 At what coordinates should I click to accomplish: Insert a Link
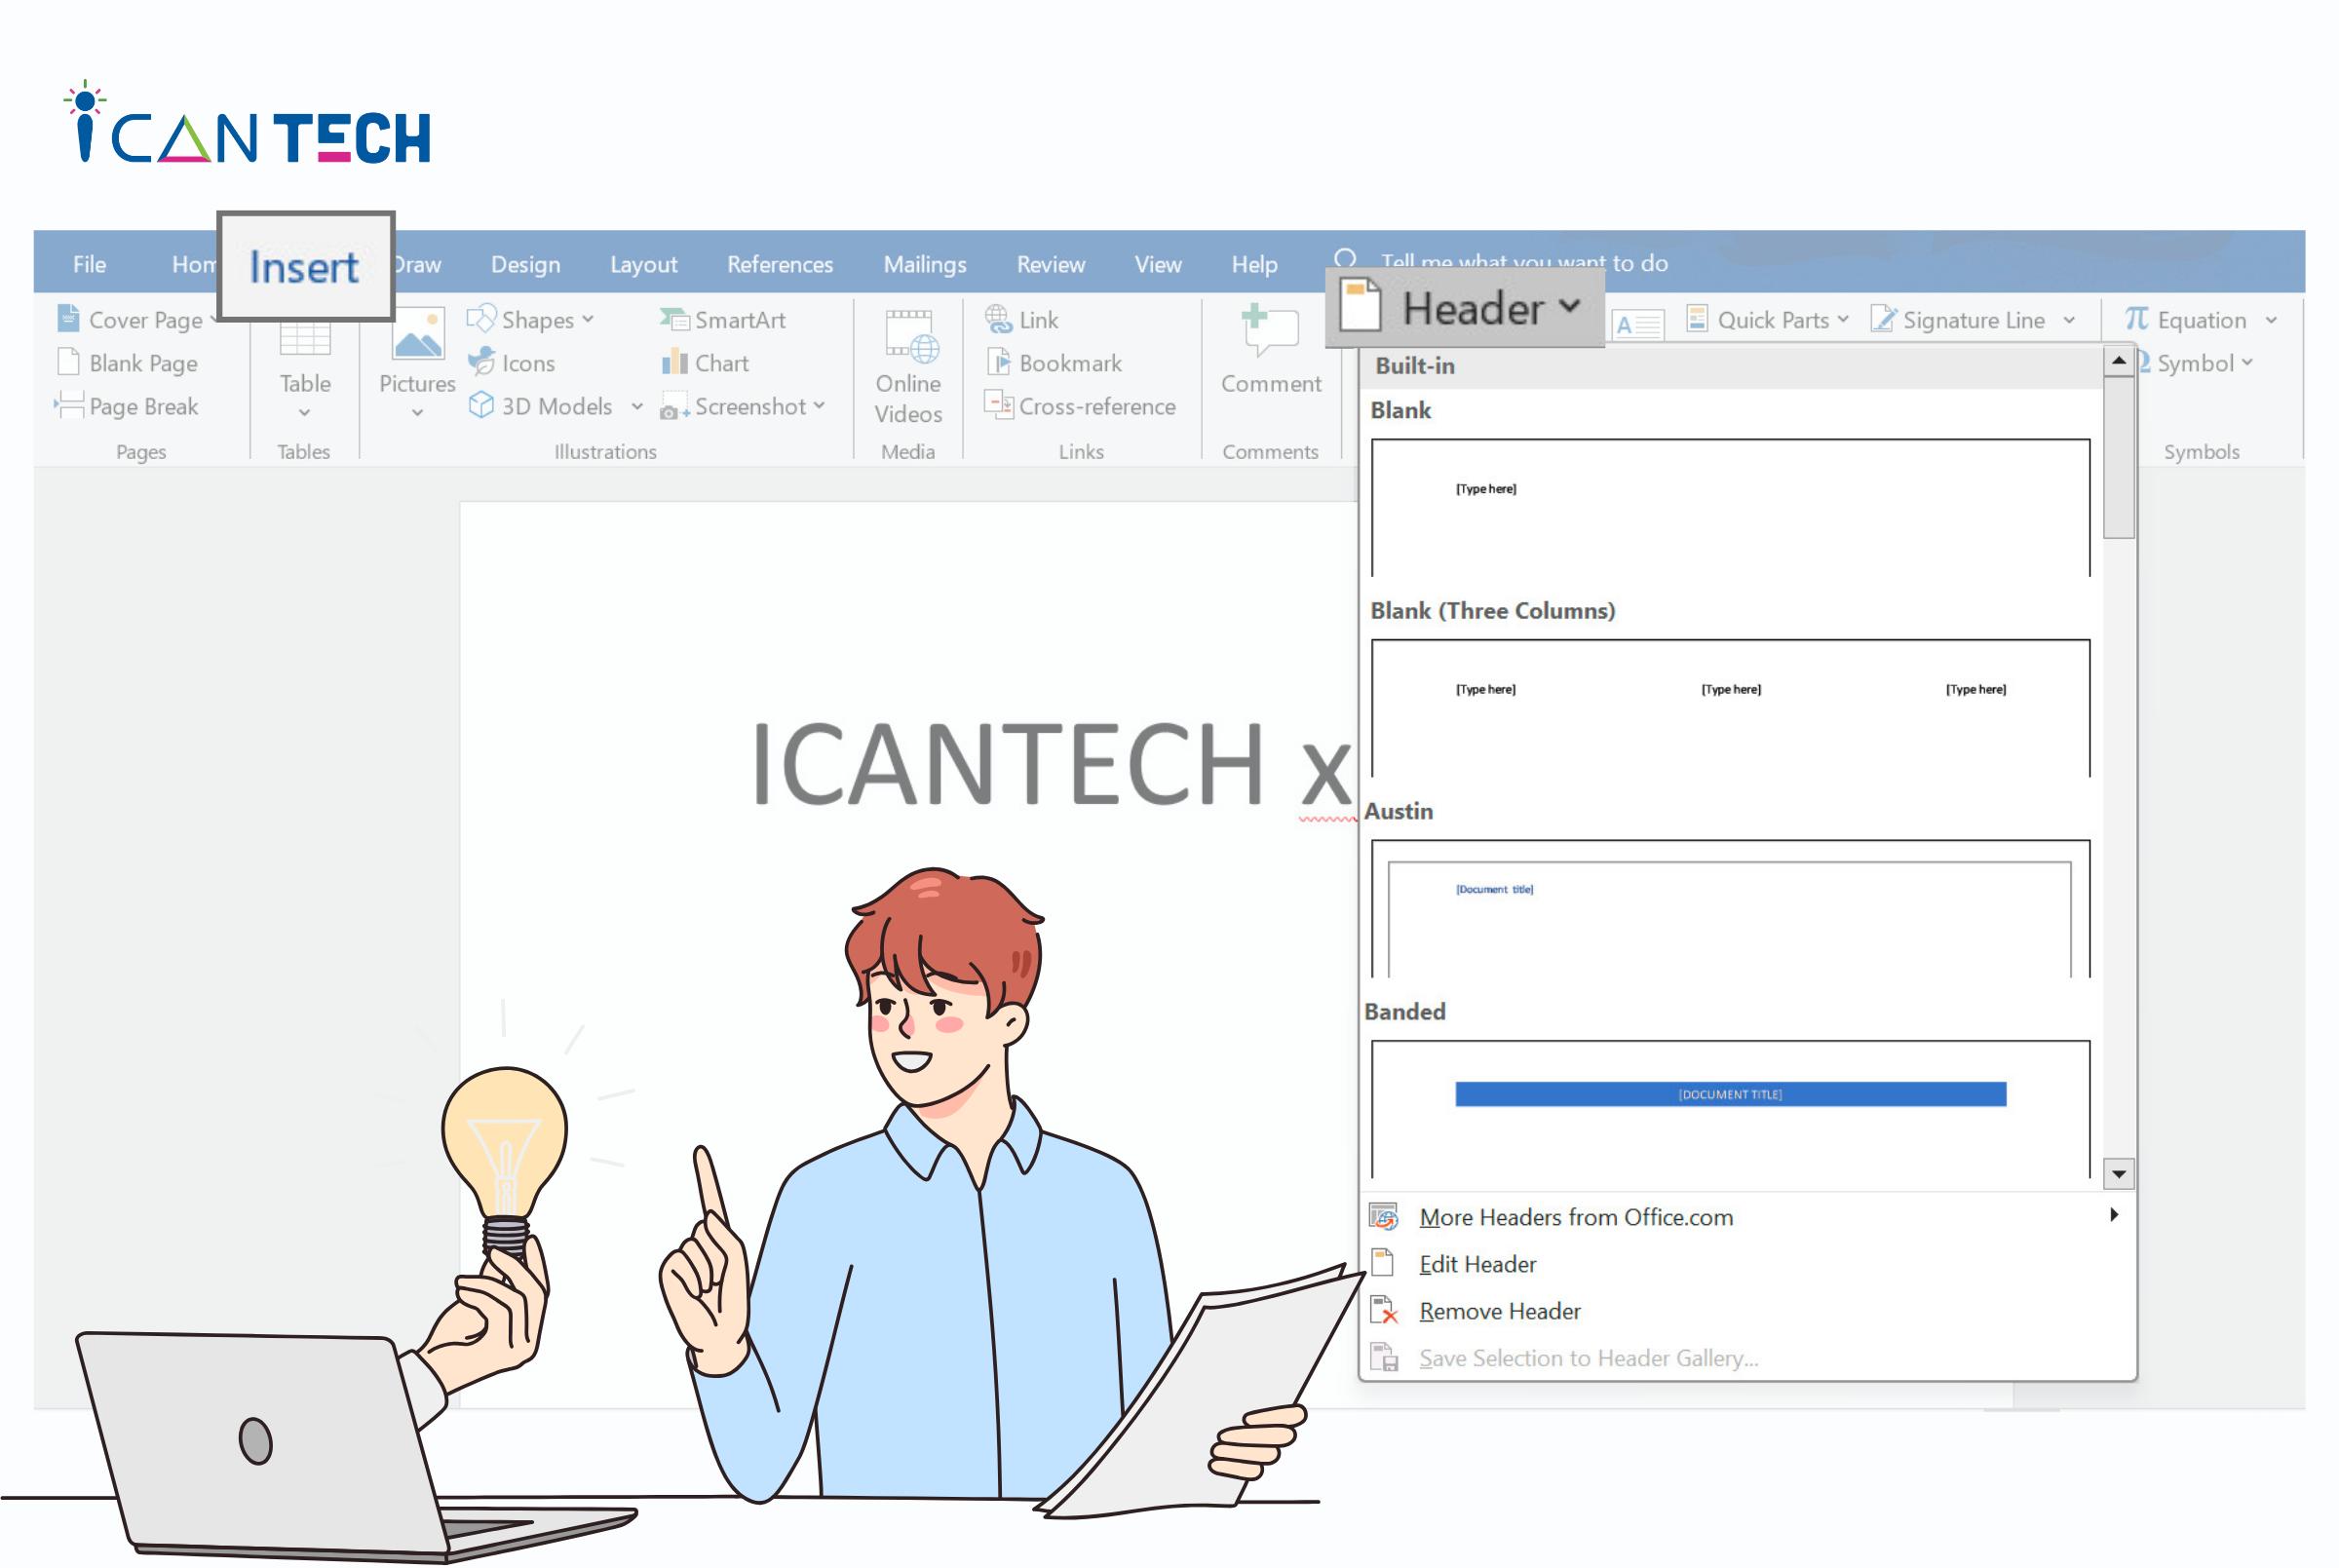pos(1021,320)
